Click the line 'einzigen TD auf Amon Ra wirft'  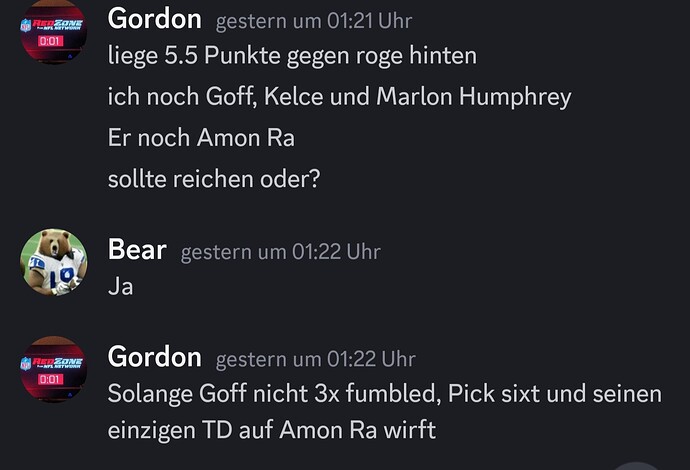[272, 430]
